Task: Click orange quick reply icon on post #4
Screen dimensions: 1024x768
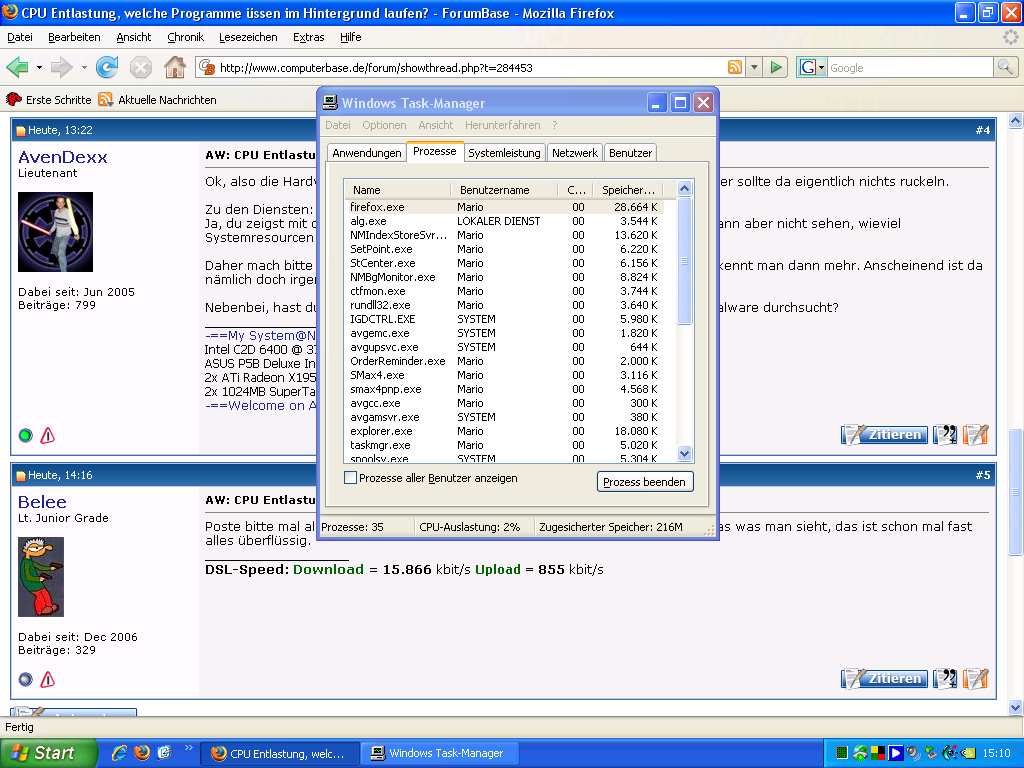Action: (975, 434)
